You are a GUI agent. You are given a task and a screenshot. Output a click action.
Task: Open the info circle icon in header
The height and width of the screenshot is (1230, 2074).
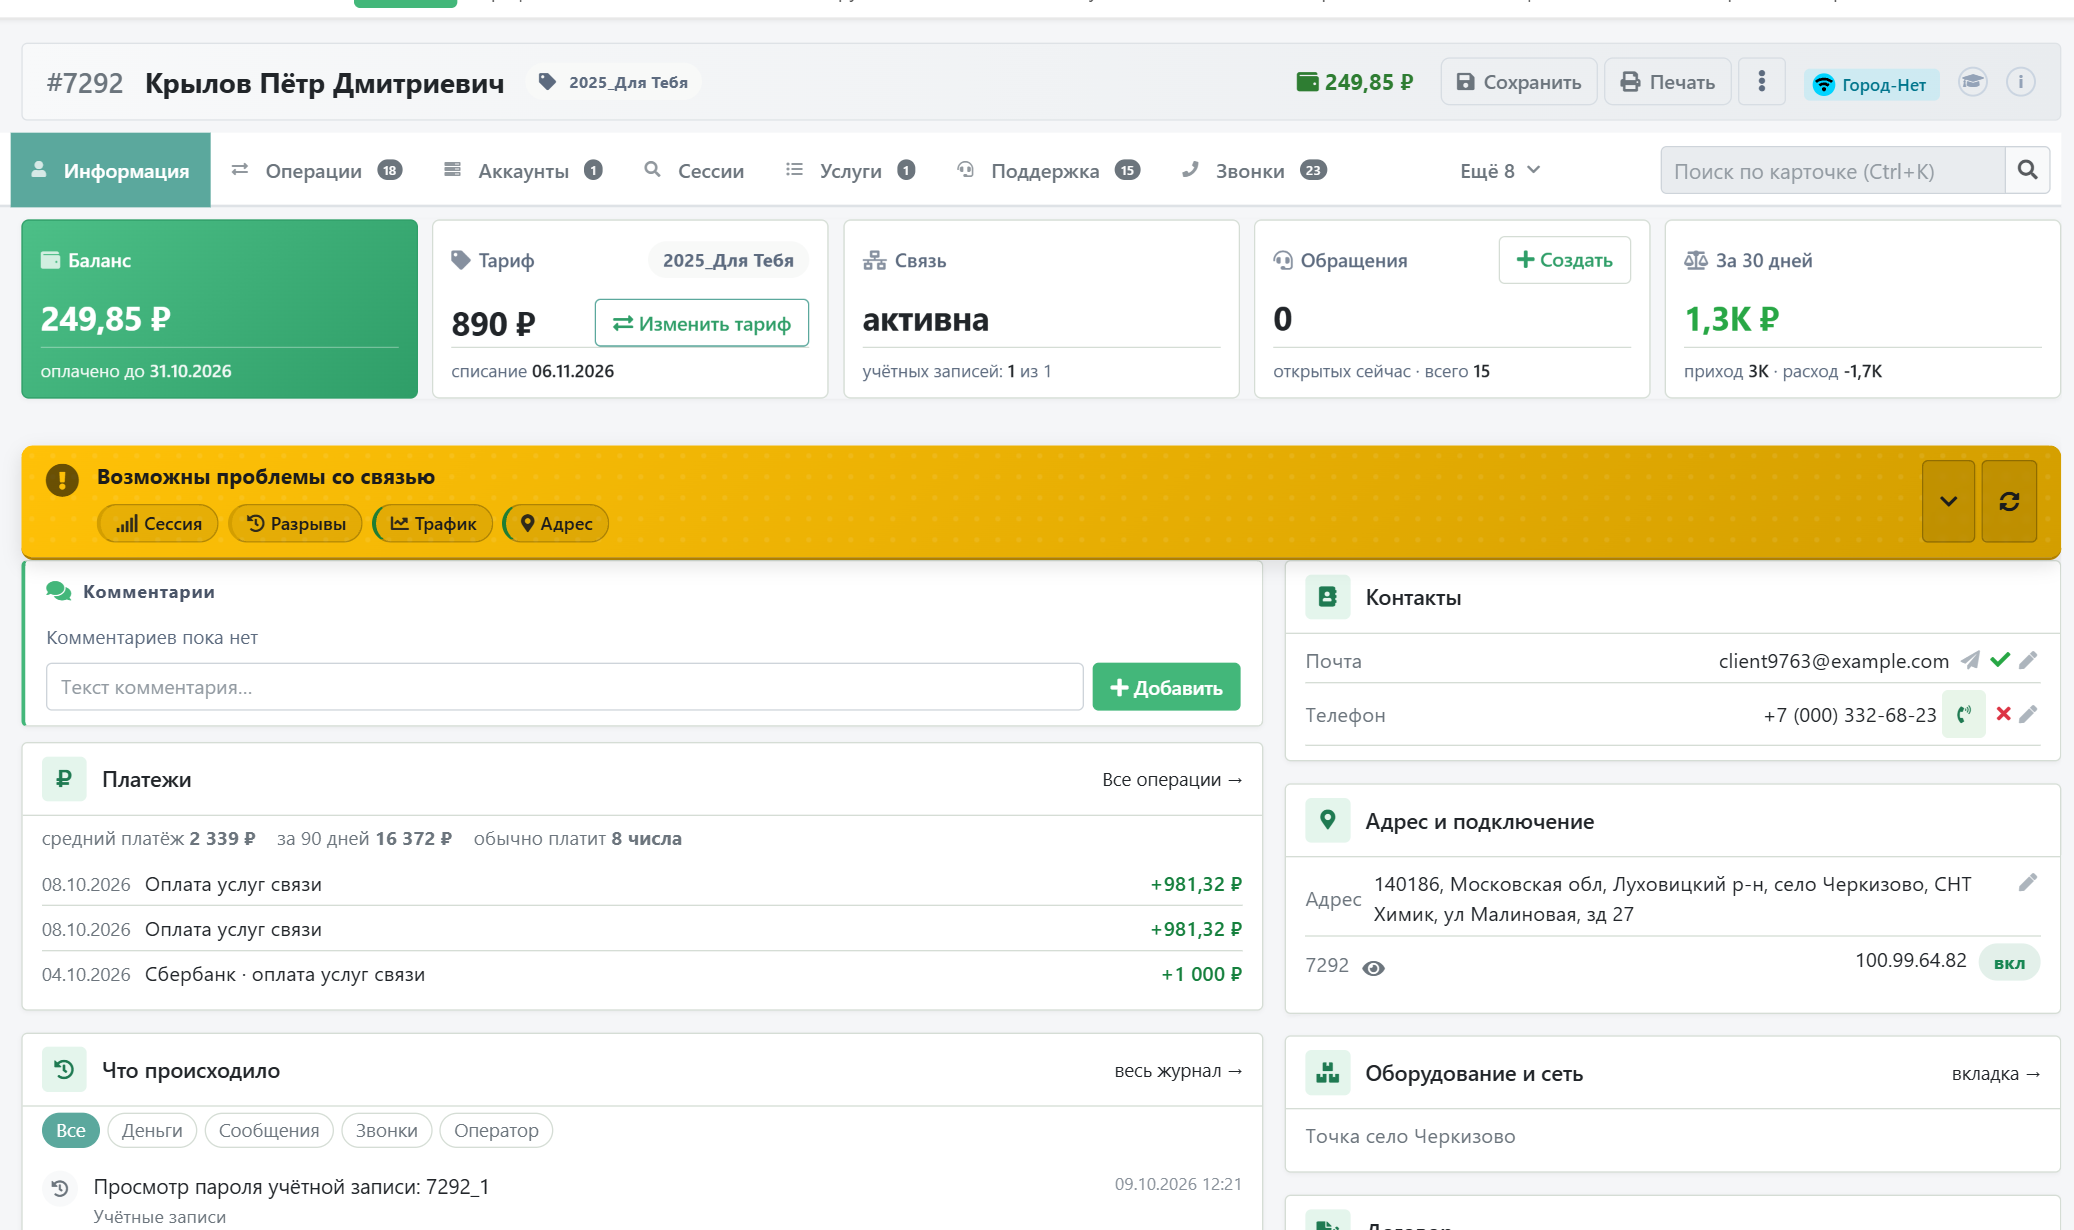pyautogui.click(x=2020, y=82)
